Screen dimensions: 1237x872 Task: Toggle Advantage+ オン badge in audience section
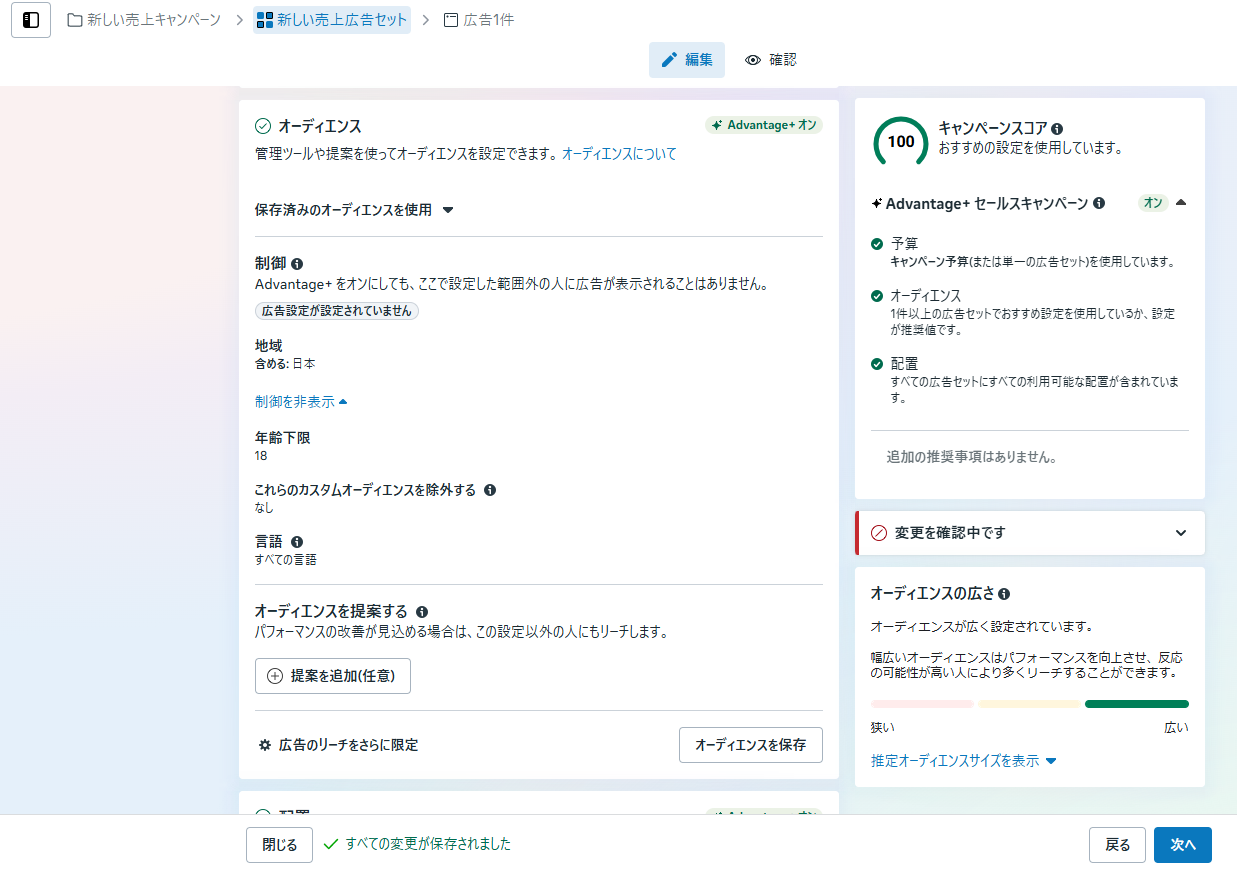pos(763,125)
